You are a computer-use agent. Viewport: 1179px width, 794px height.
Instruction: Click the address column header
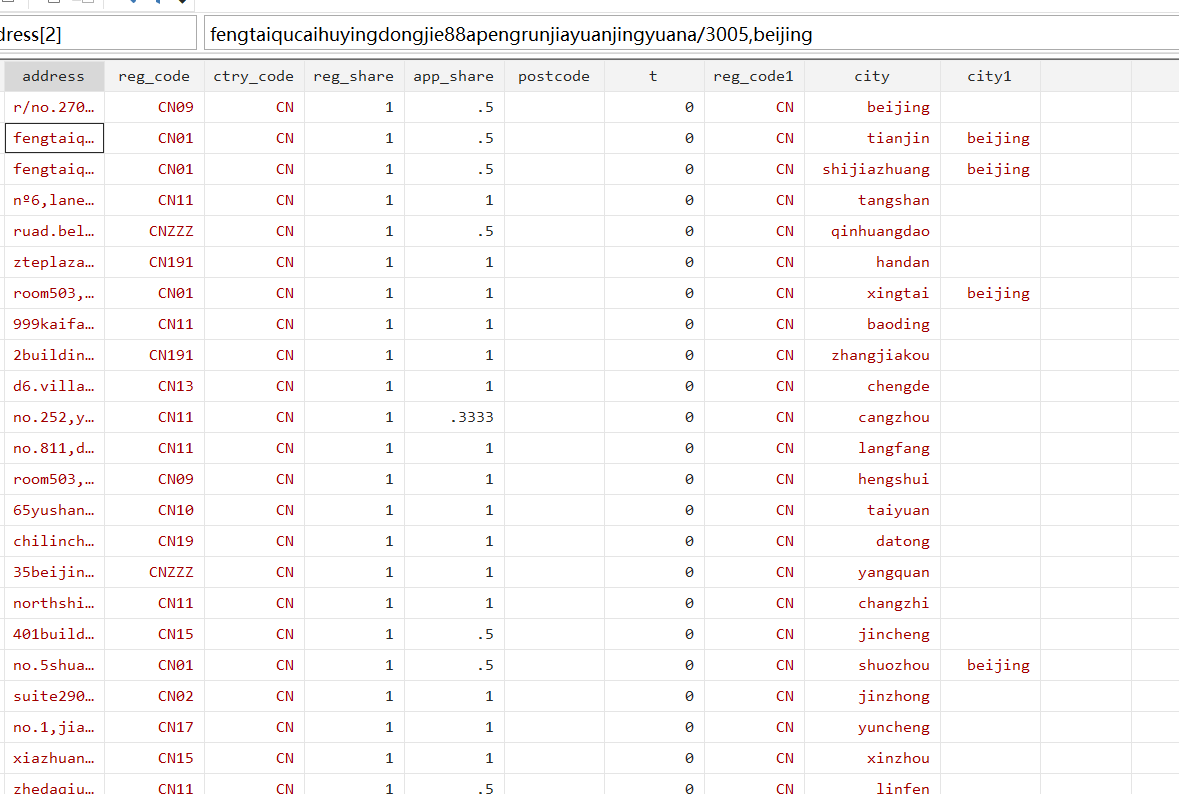[x=54, y=76]
